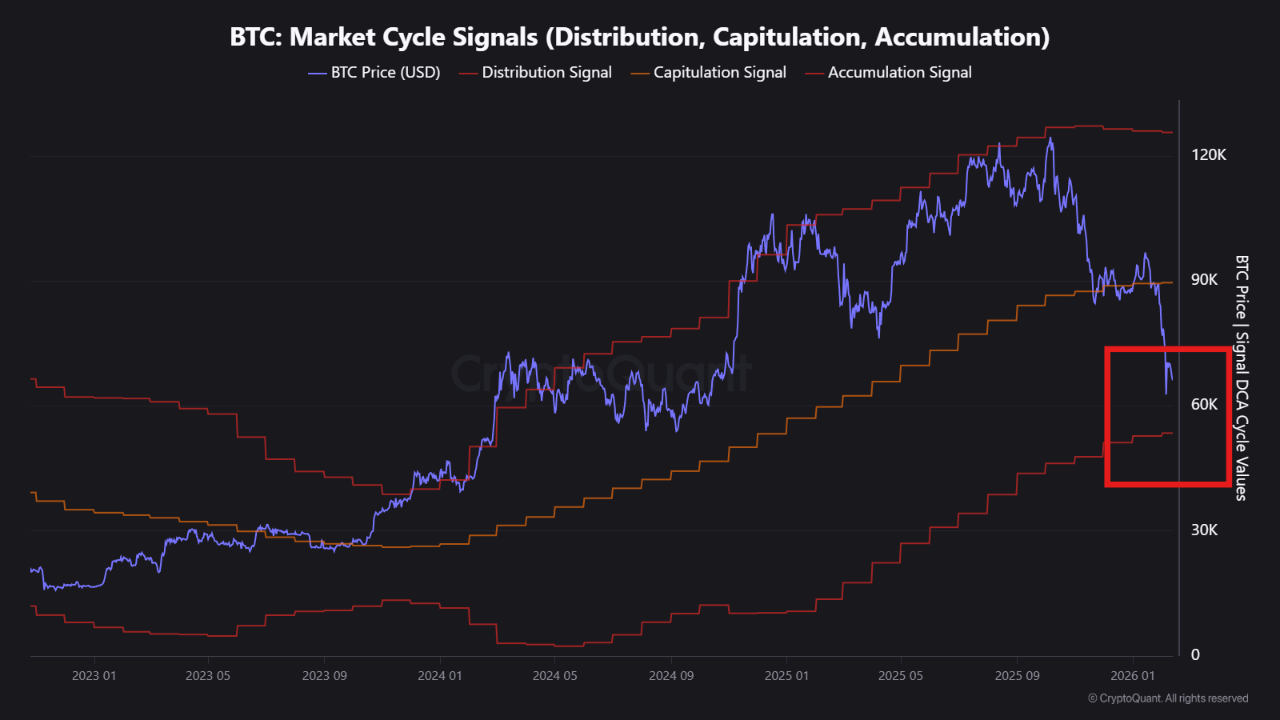Select the 90K y-axis tick label

coord(1203,280)
